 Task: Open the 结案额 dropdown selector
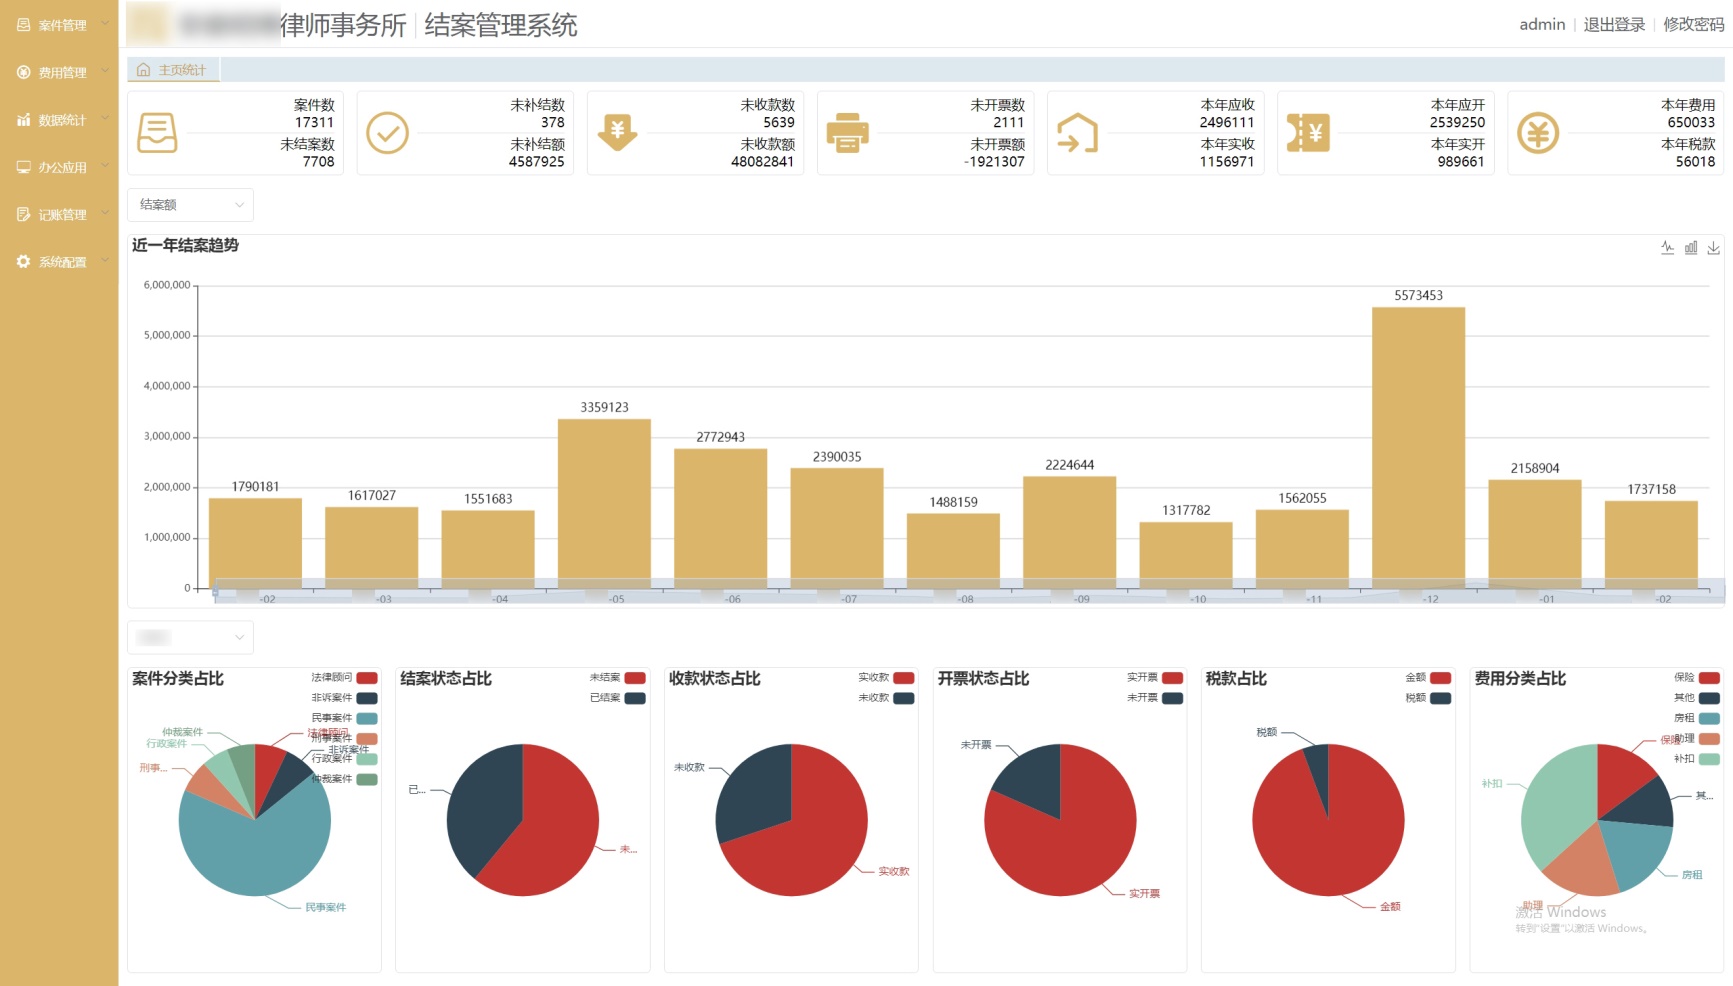point(190,204)
